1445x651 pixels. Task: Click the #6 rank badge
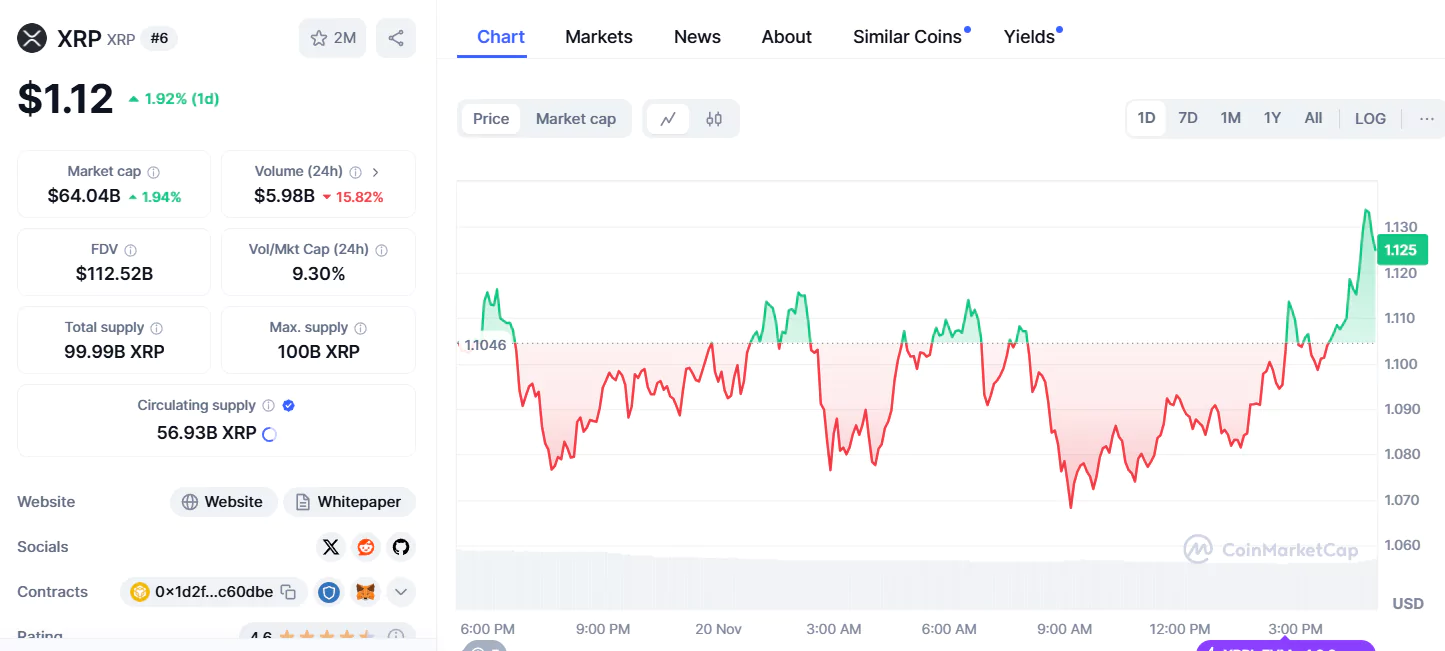[x=160, y=39]
